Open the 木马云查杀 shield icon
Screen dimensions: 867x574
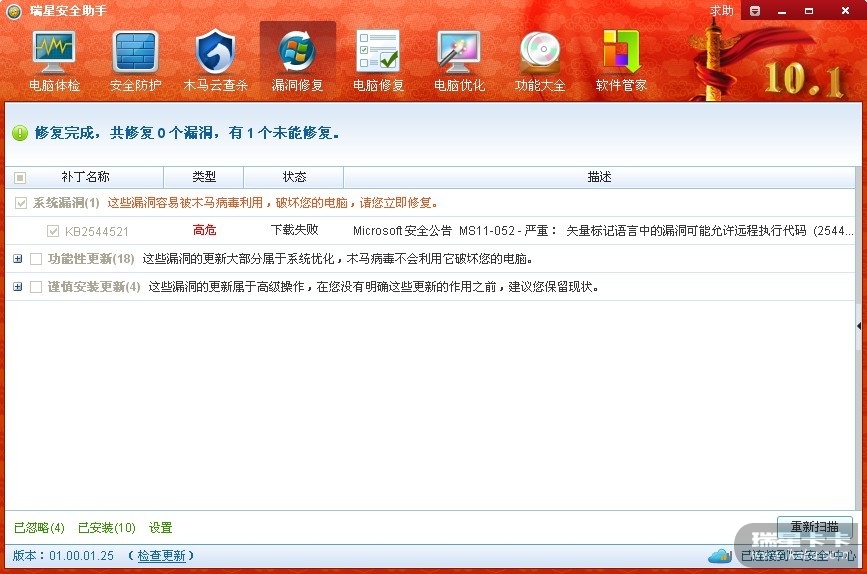[216, 61]
